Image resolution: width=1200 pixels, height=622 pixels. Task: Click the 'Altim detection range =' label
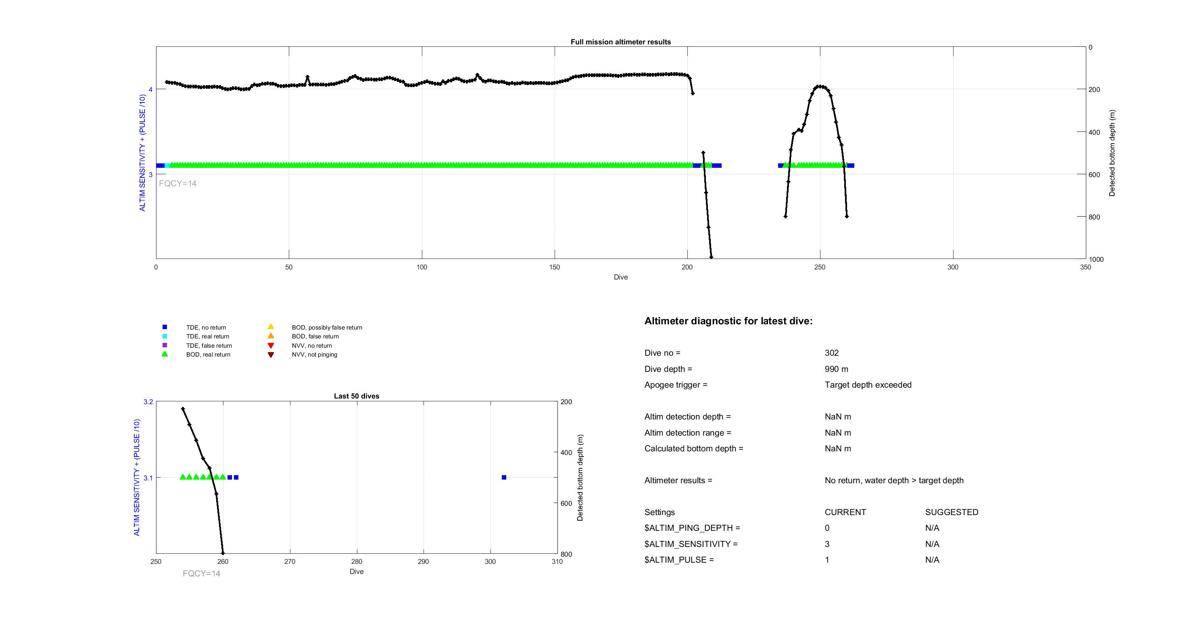tap(688, 433)
